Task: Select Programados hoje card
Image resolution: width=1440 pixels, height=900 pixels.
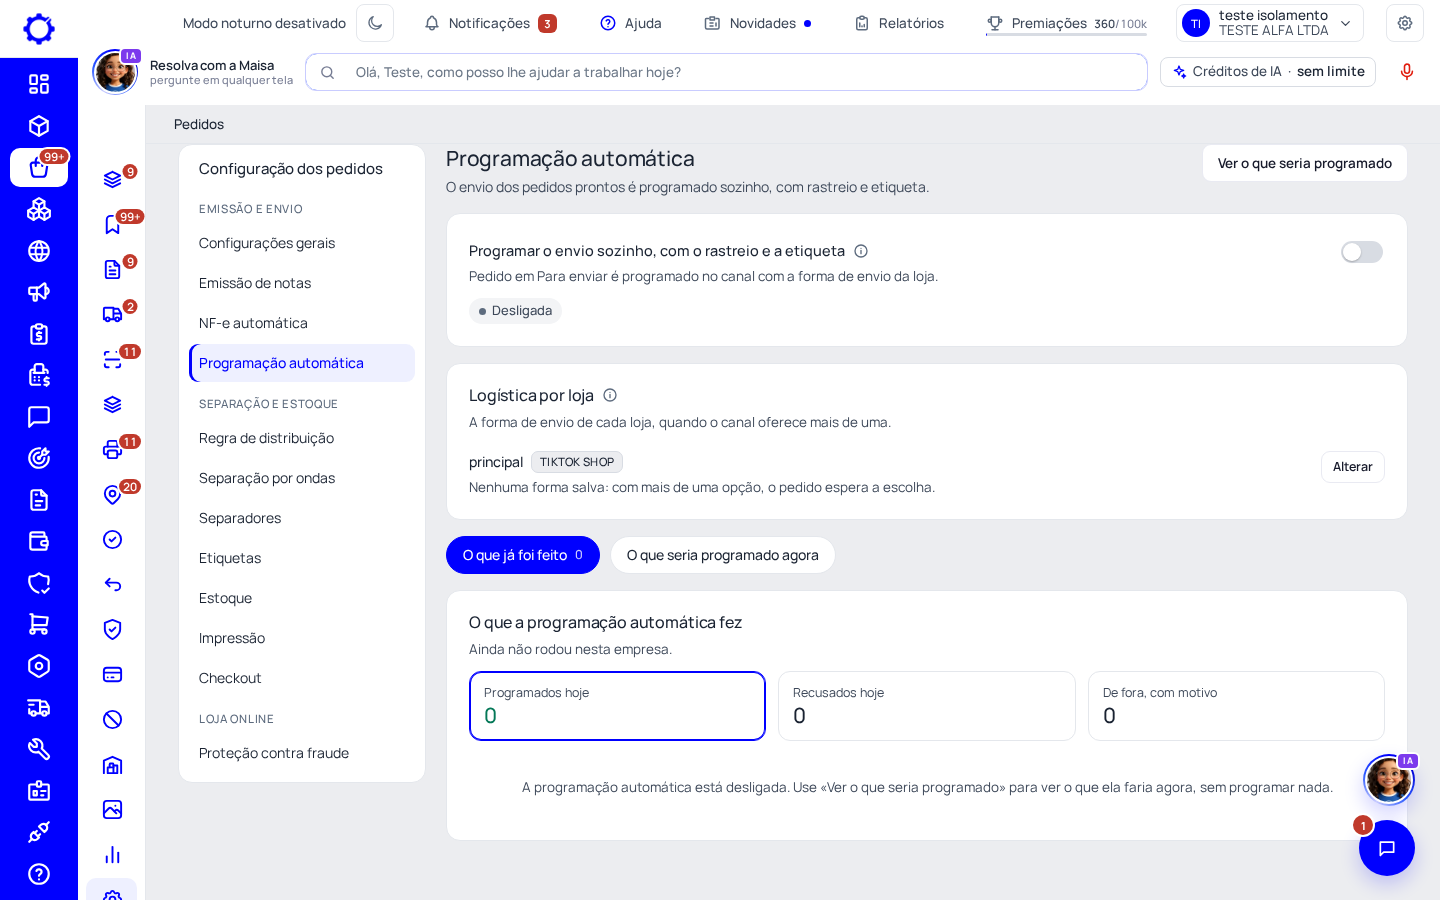Action: pyautogui.click(x=617, y=706)
